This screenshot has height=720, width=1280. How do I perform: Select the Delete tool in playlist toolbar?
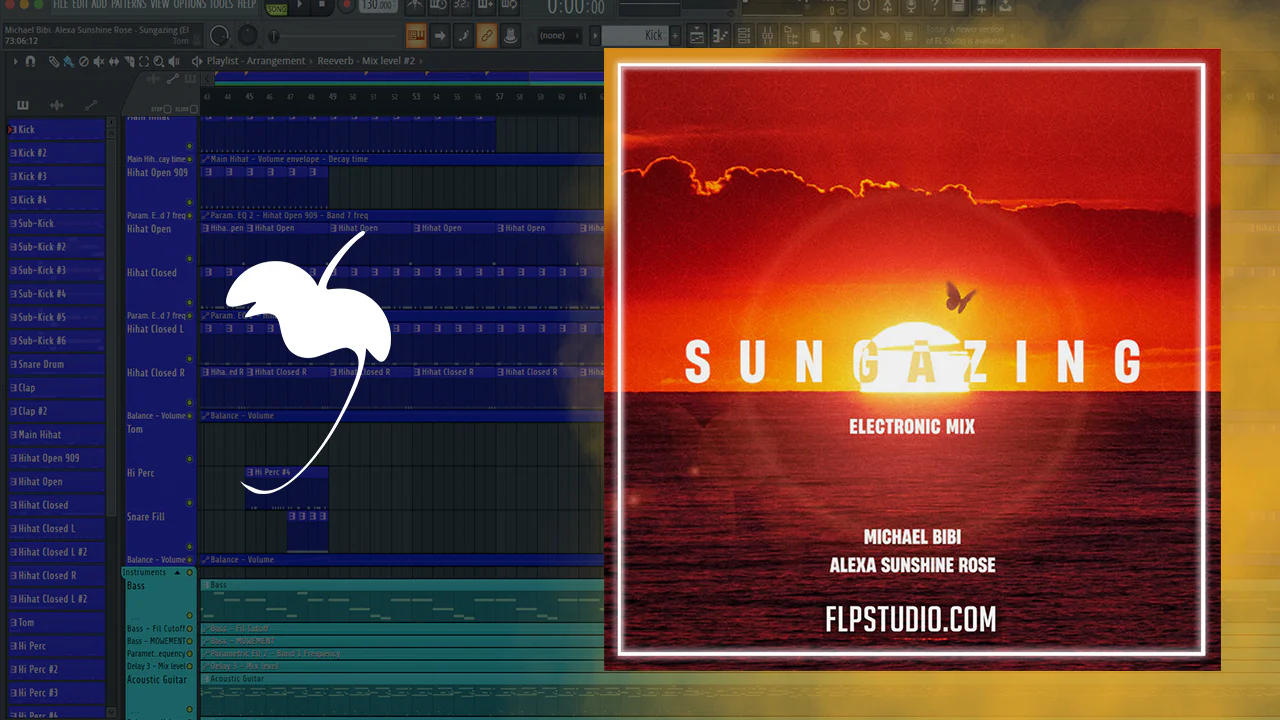point(83,61)
